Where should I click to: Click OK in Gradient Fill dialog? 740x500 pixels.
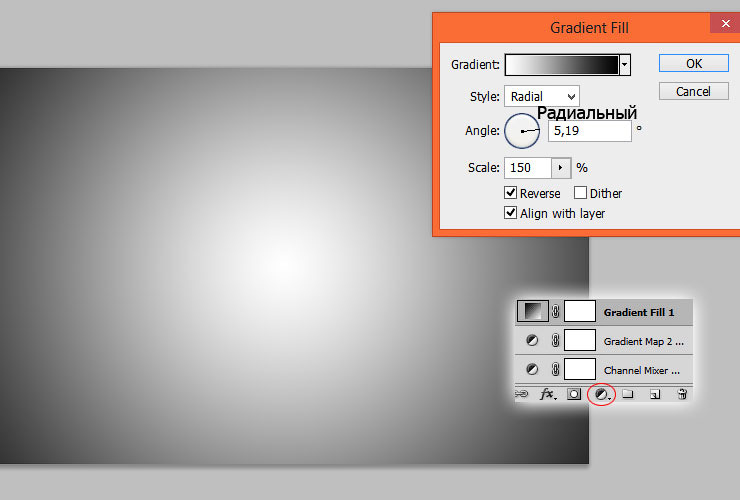[x=694, y=63]
